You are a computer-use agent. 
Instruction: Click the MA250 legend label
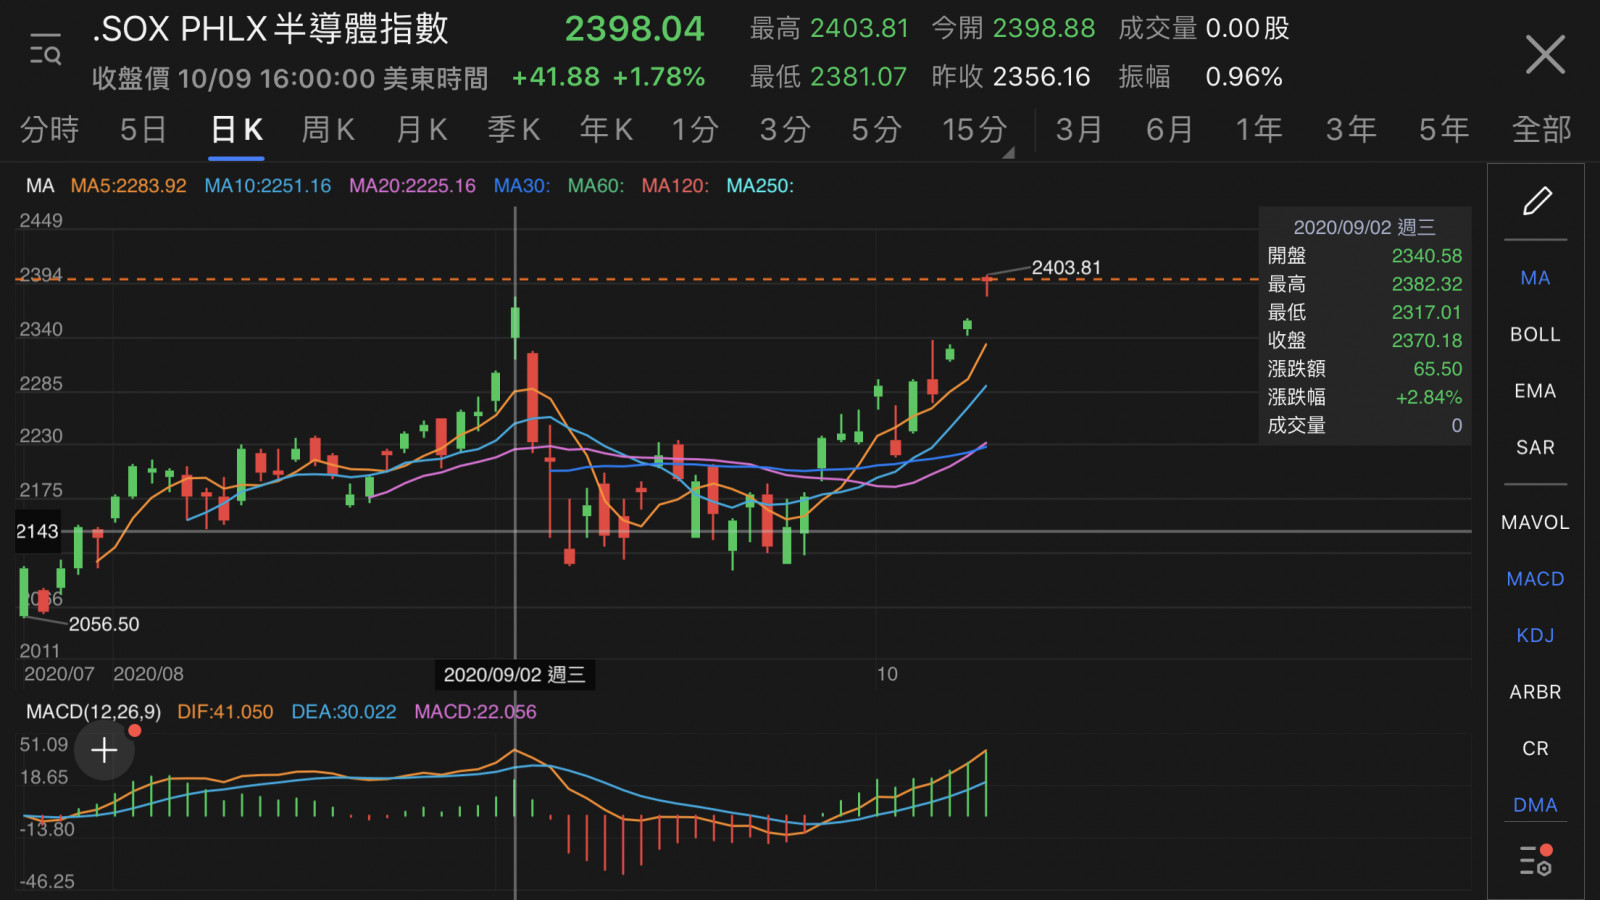[x=760, y=186]
